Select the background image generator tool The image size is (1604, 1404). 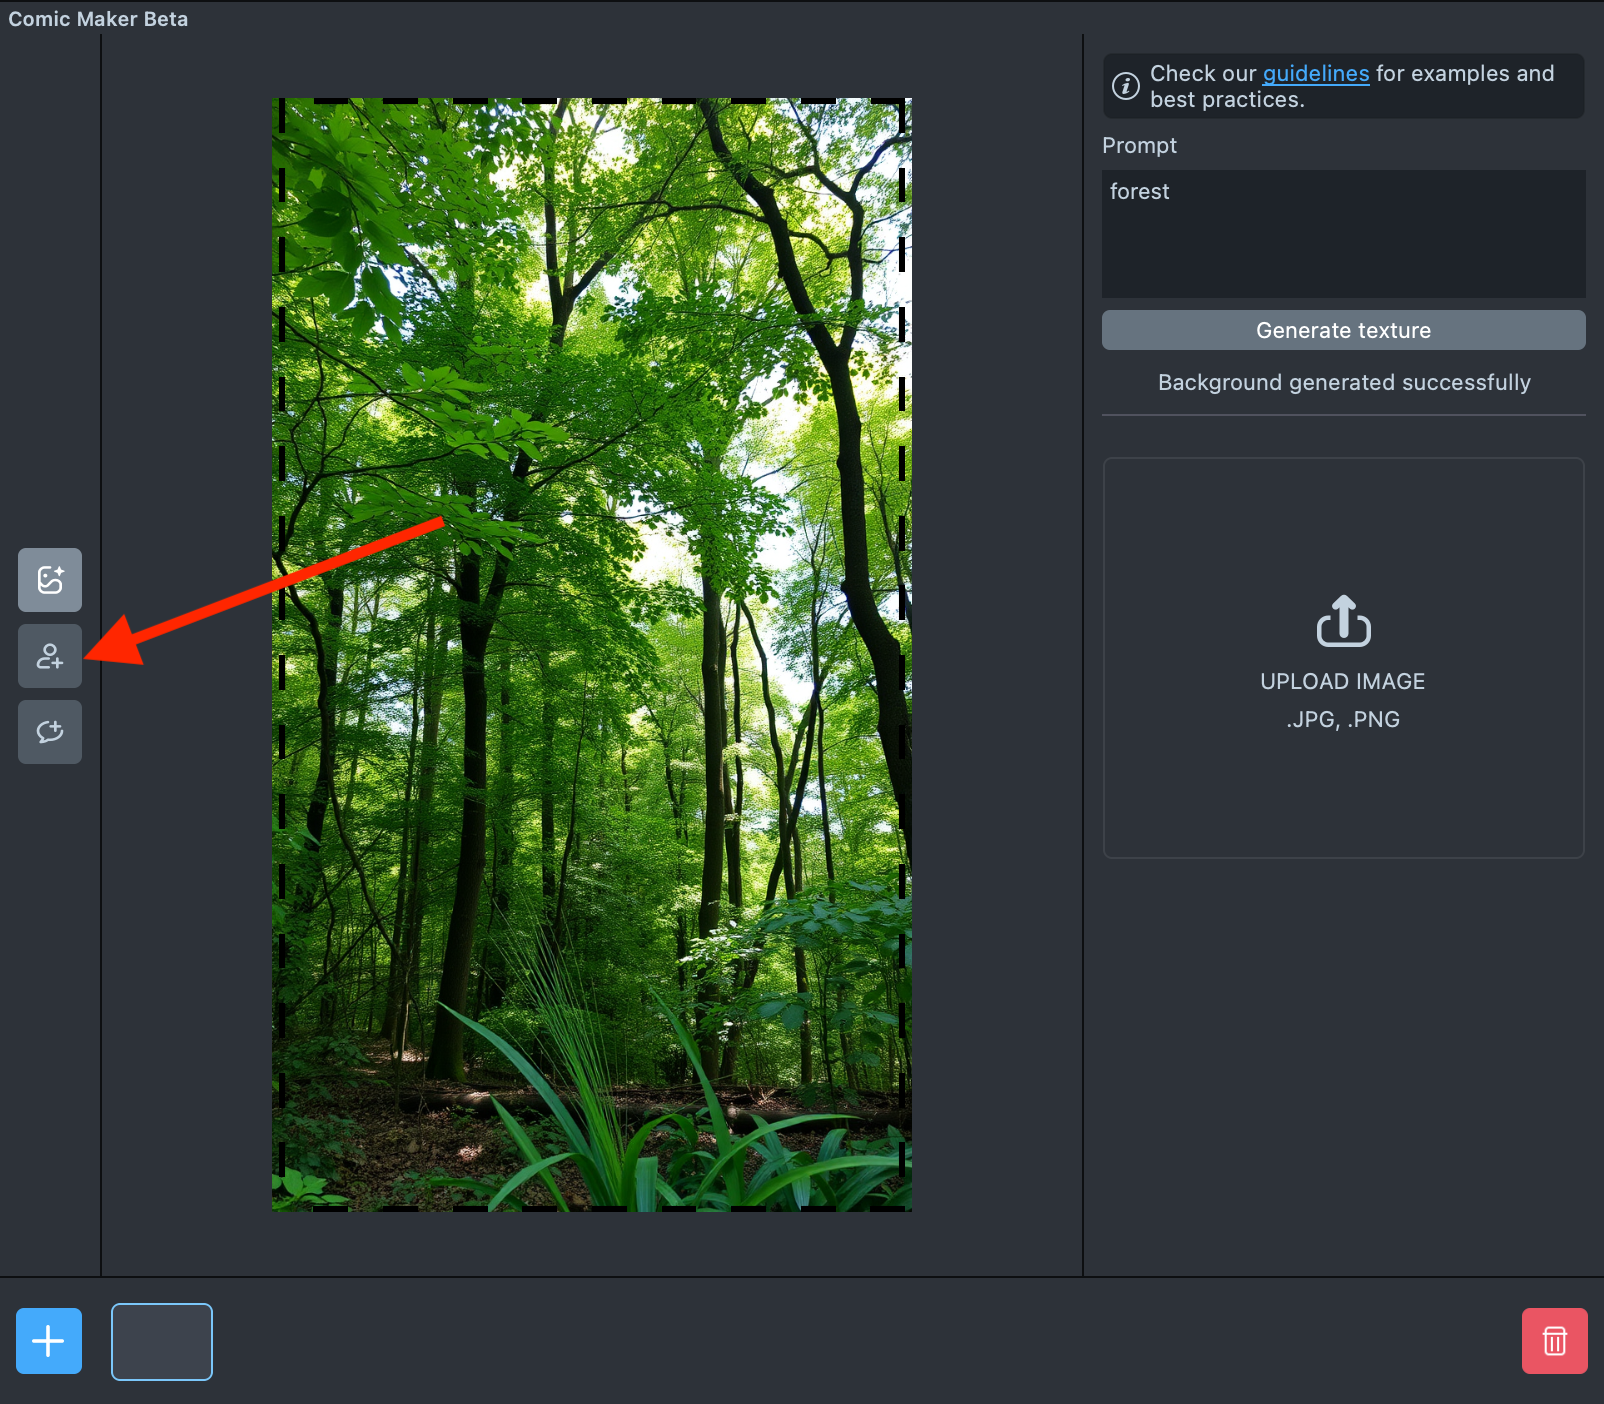[x=50, y=580]
